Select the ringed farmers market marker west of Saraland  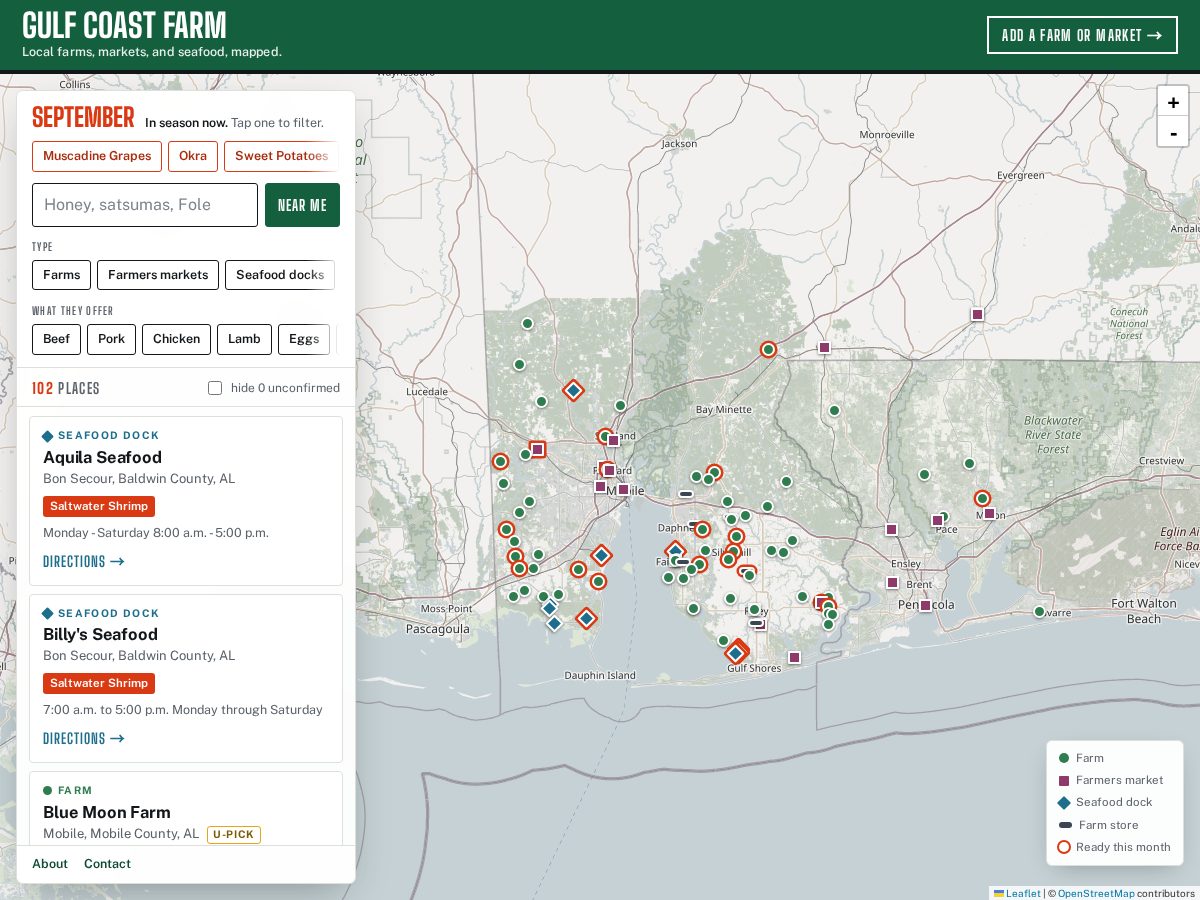coord(537,449)
